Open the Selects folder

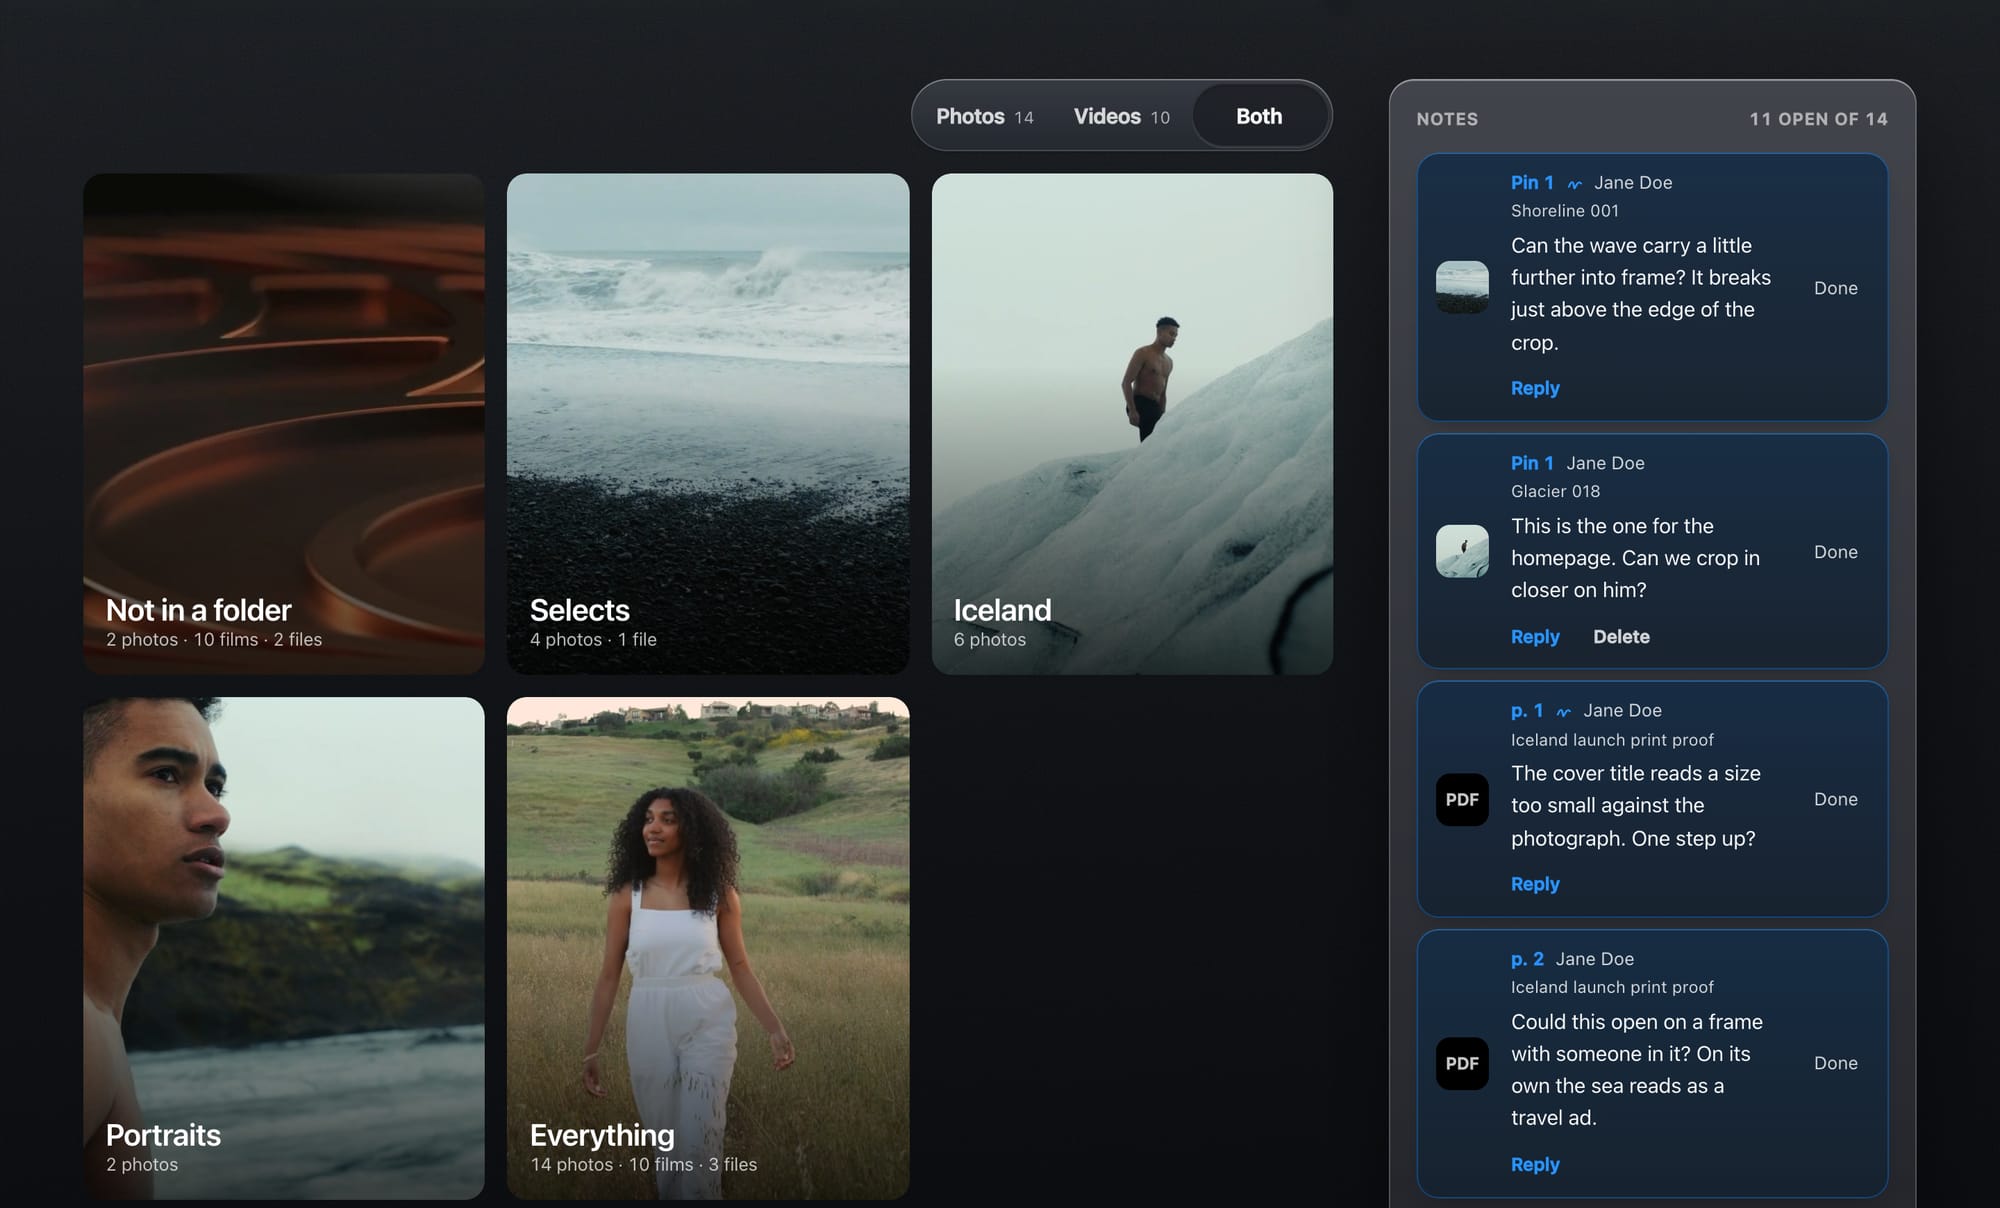pos(708,424)
